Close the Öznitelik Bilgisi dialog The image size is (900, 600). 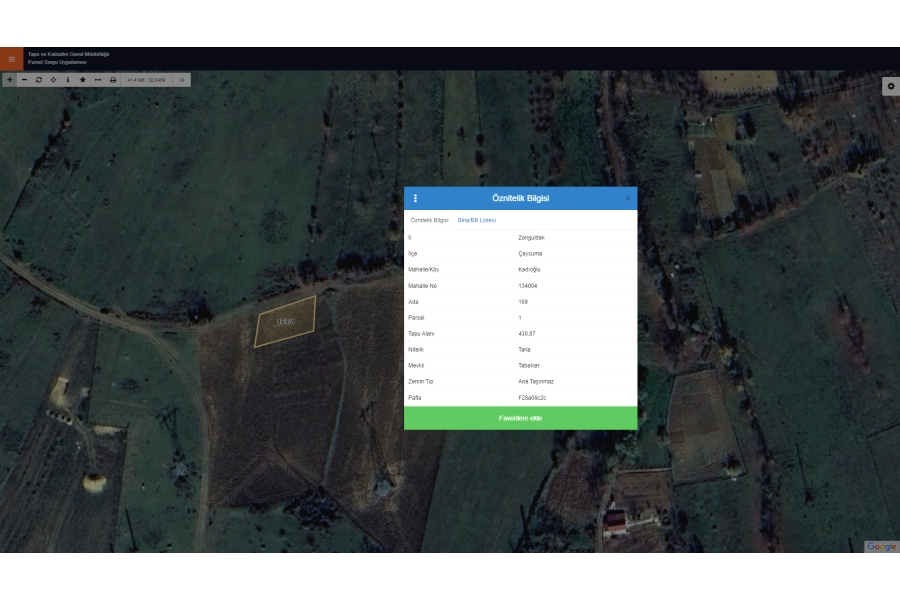[x=628, y=198]
